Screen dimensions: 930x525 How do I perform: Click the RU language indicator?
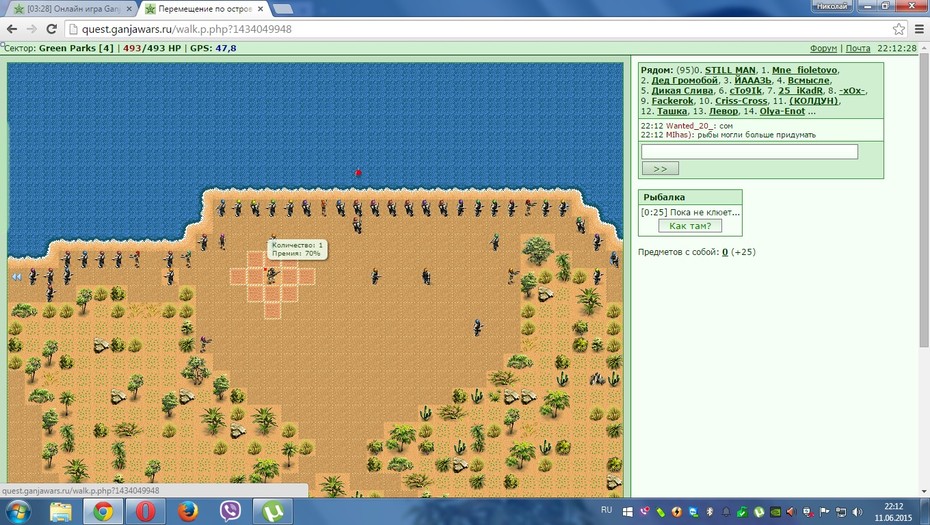pyautogui.click(x=606, y=510)
